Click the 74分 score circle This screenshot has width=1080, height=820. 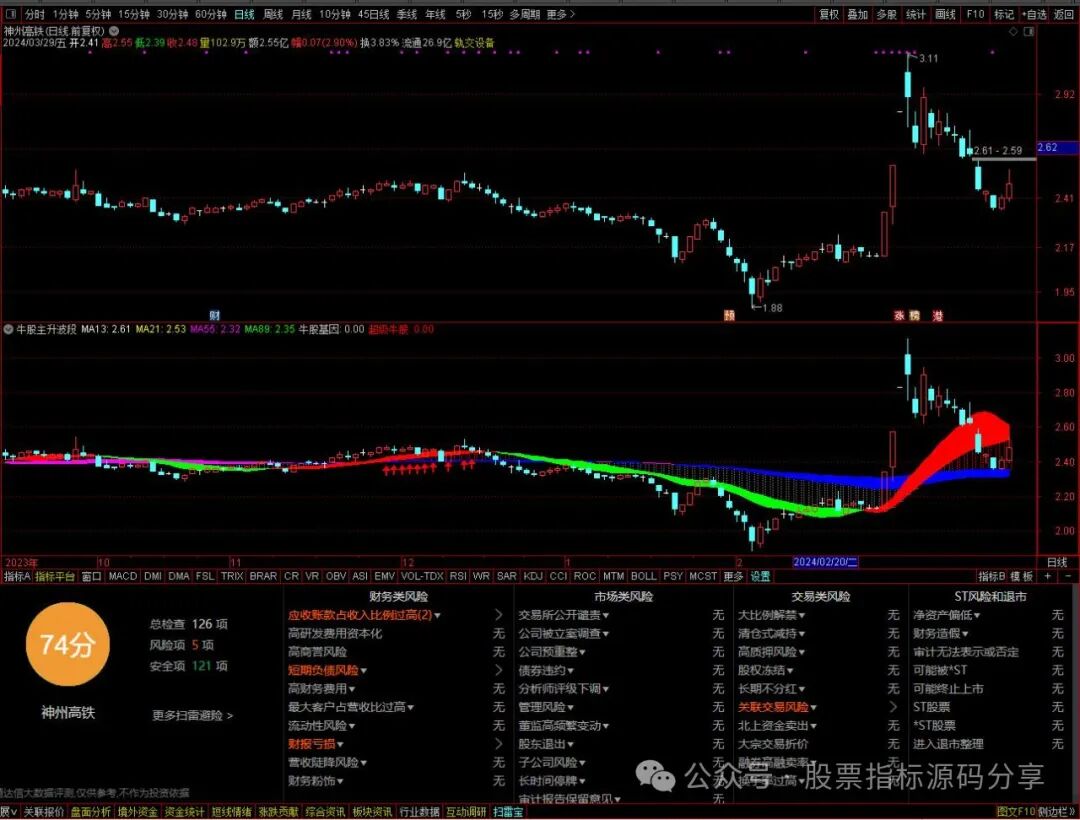pos(67,645)
